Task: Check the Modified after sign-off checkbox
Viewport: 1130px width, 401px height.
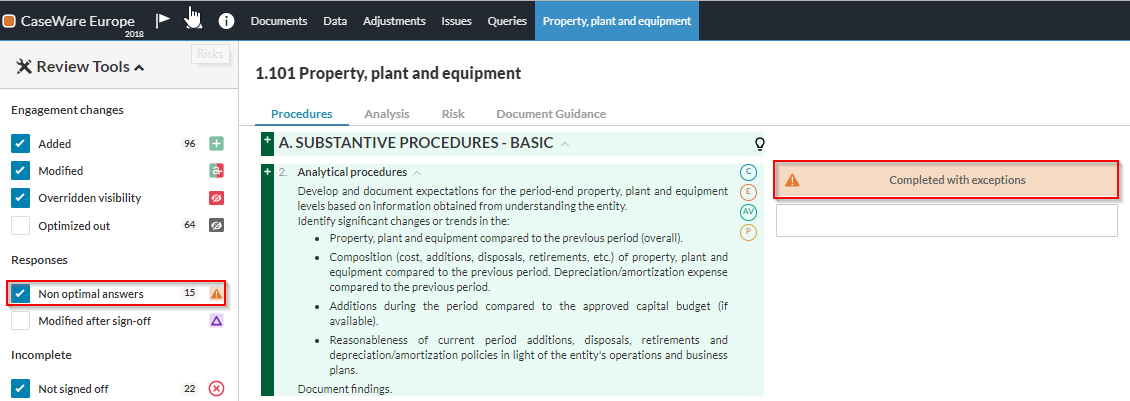Action: (22, 321)
